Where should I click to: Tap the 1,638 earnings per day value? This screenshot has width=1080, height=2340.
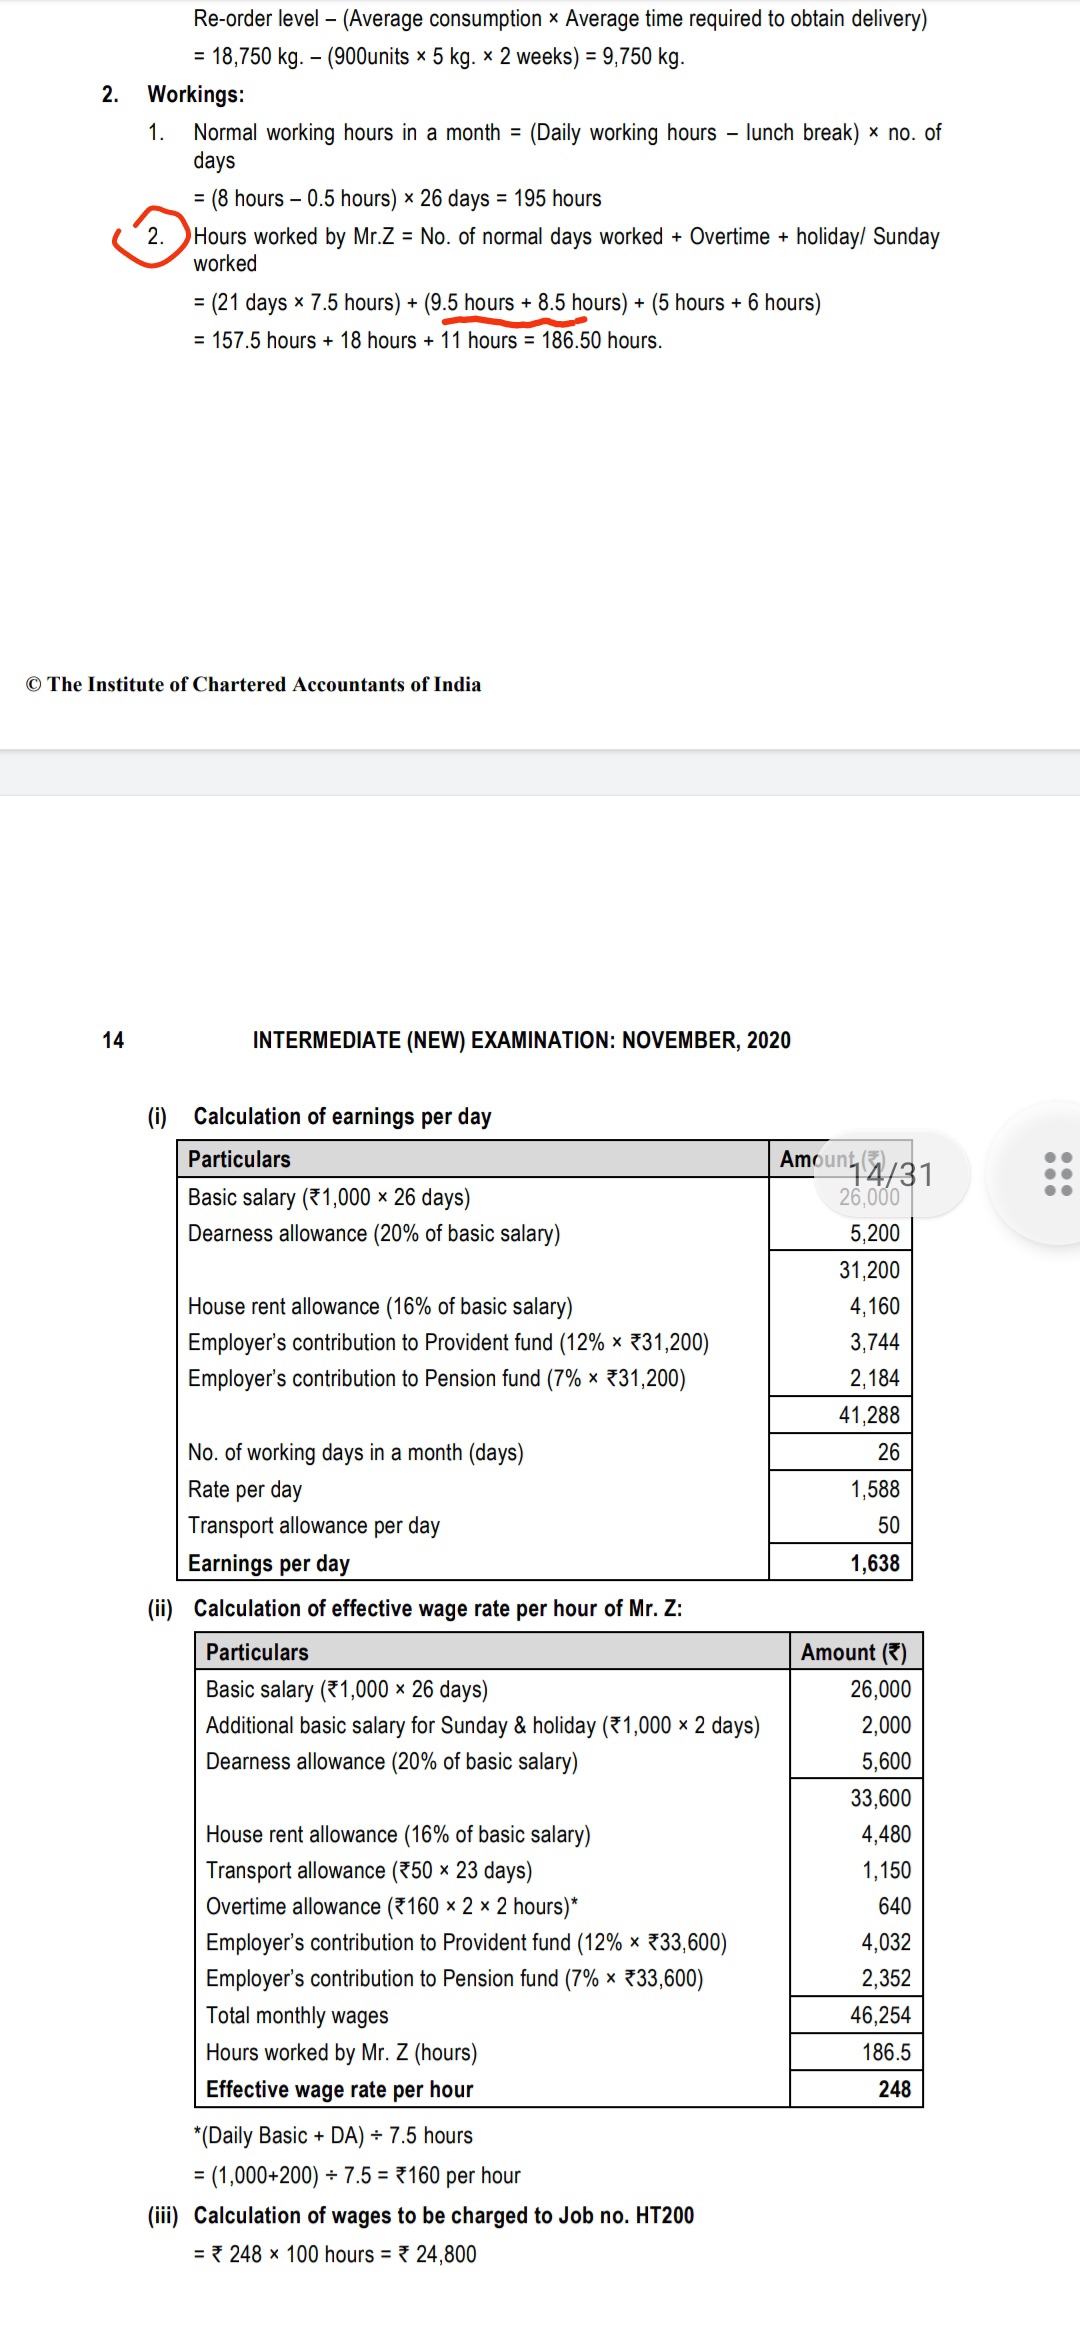[874, 1563]
